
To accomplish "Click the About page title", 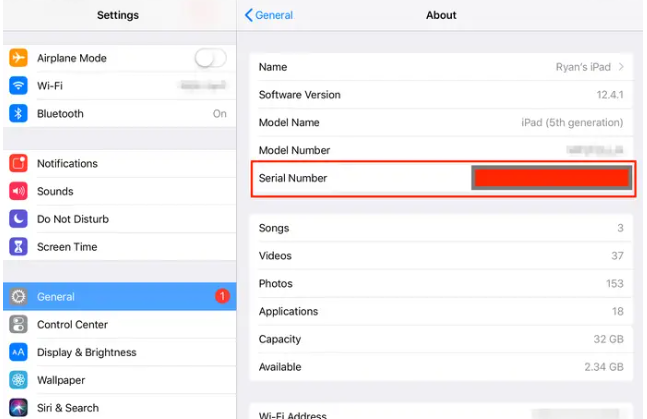I will click(441, 15).
